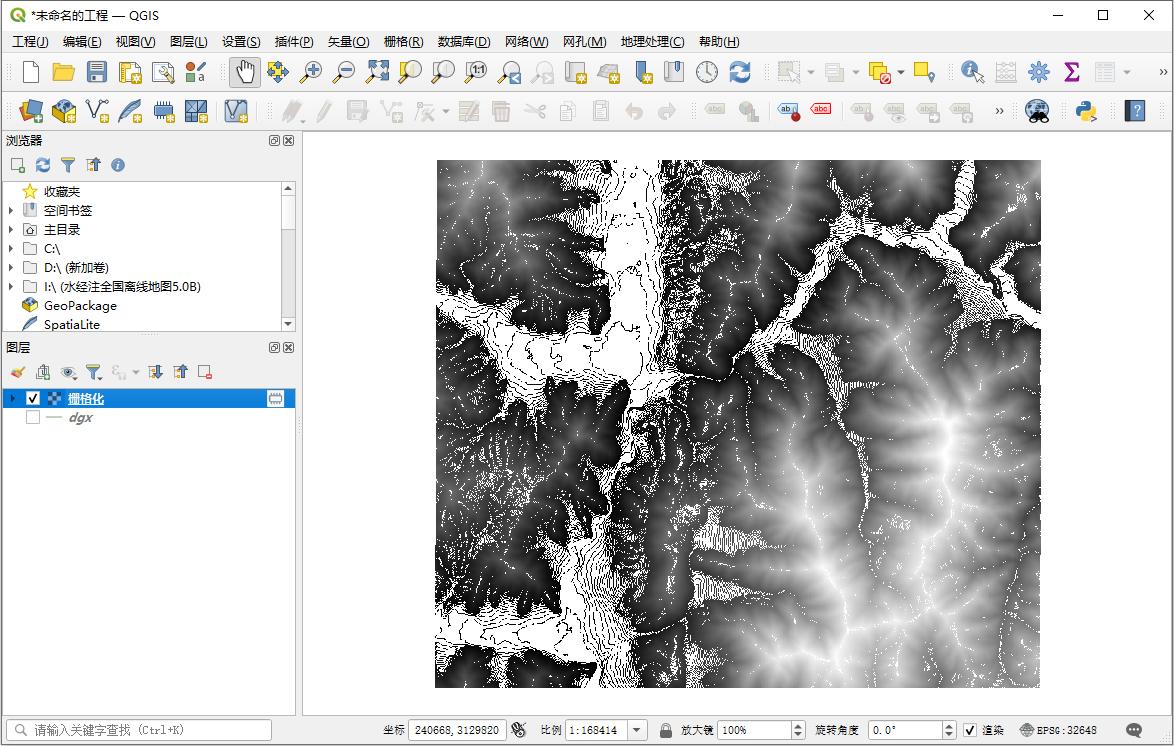The image size is (1174, 746).
Task: Click the New Shapefile Layer icon
Action: point(97,111)
